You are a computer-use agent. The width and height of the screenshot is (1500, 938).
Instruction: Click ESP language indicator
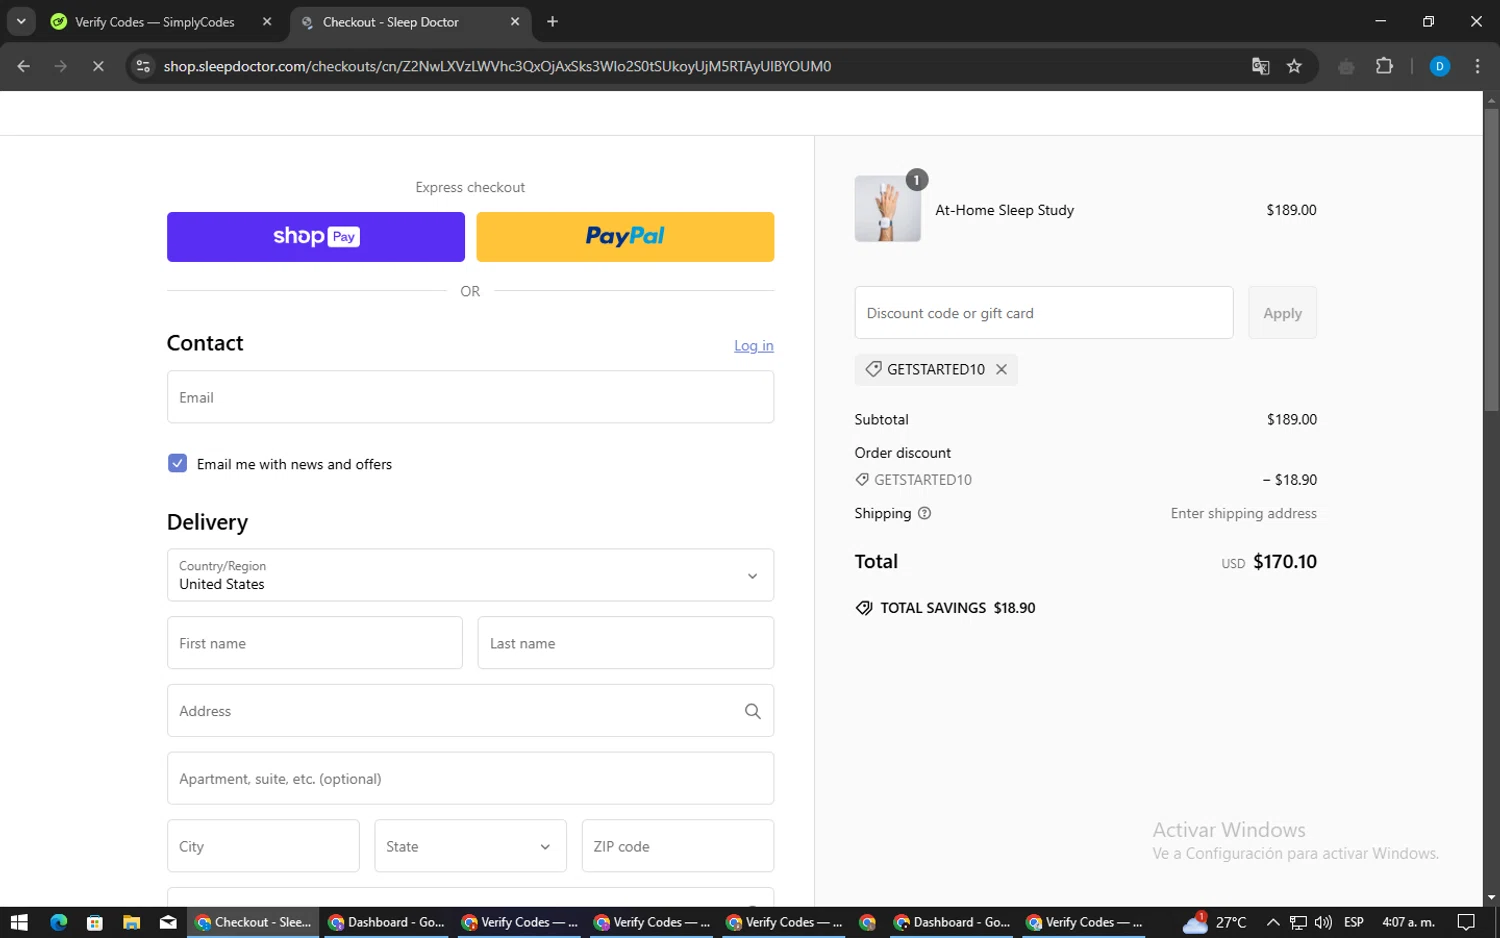coord(1354,922)
